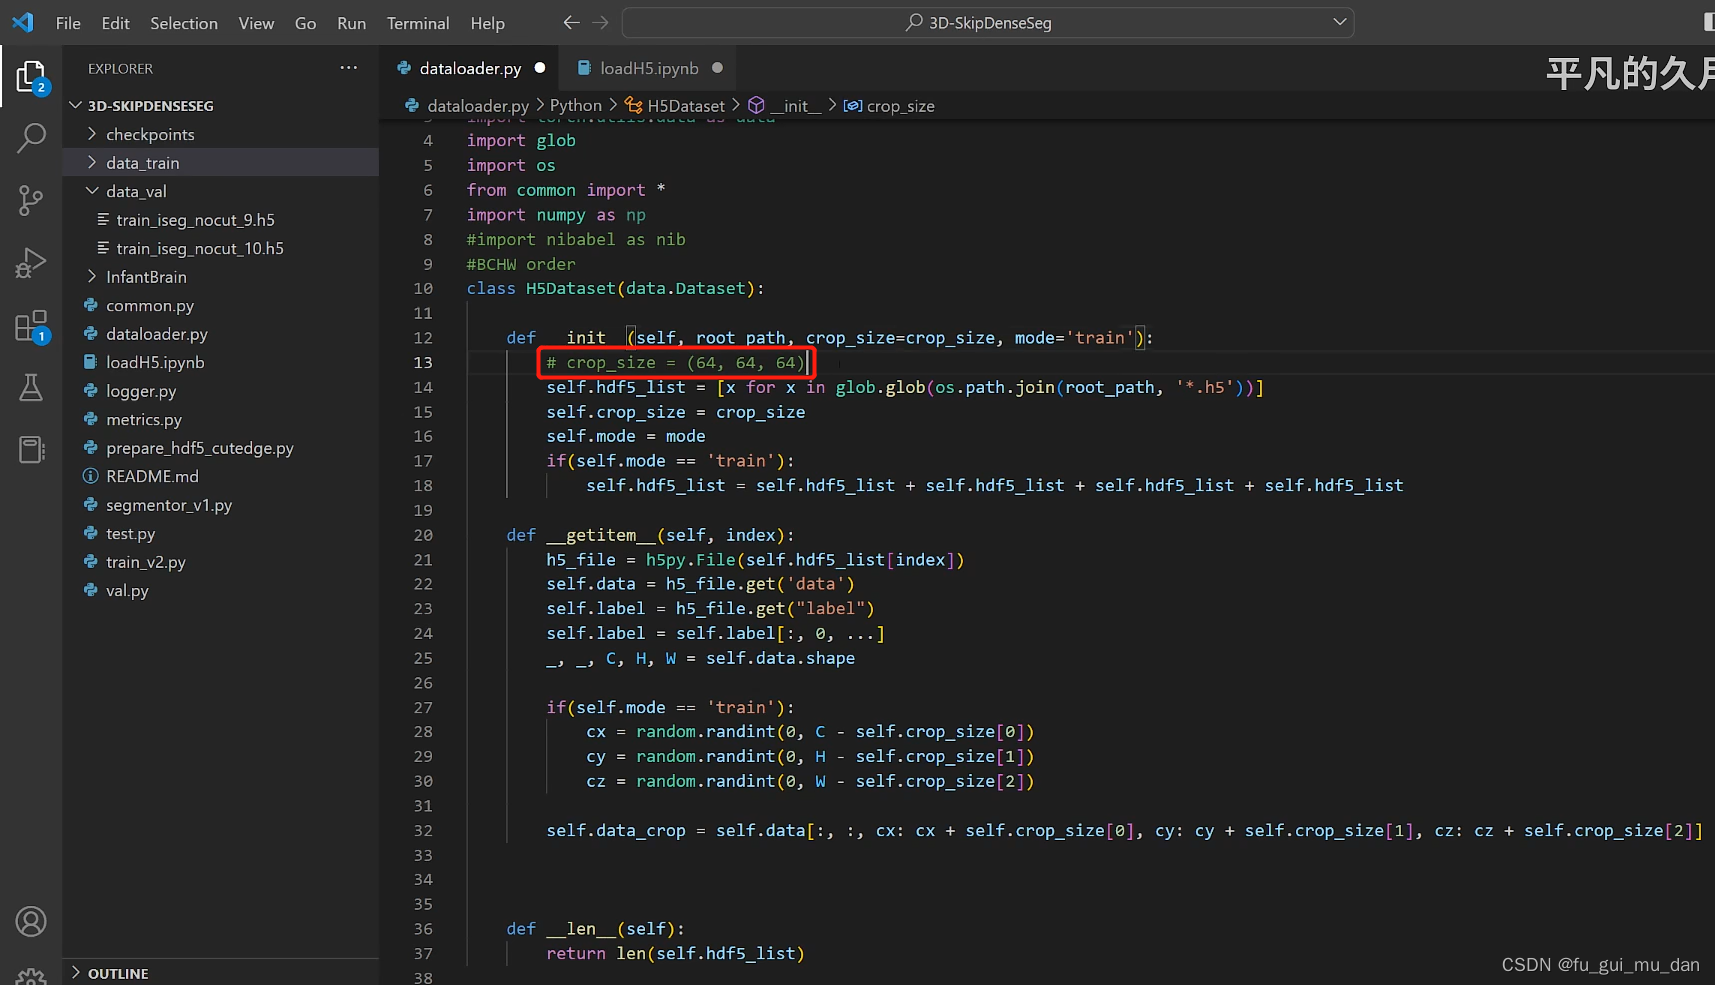Click __init__ in the breadcrumb
Viewport: 1715px width, 985px height.
pos(795,105)
